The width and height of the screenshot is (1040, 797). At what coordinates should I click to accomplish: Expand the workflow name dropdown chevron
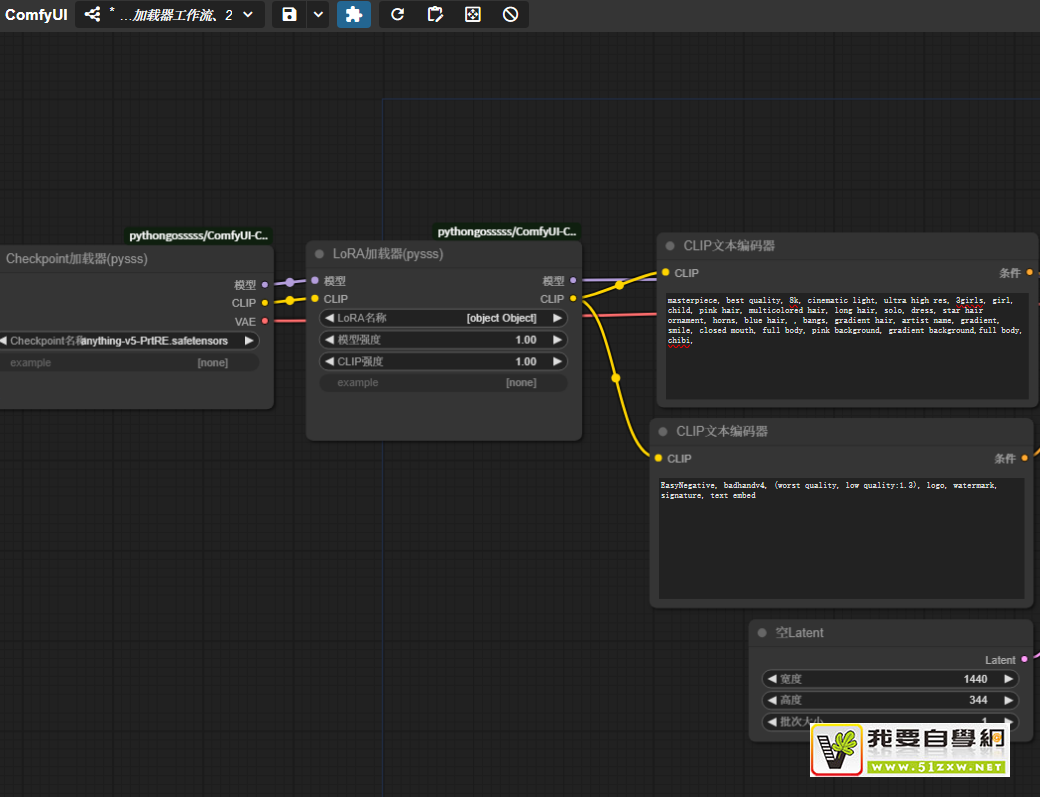pyautogui.click(x=248, y=14)
